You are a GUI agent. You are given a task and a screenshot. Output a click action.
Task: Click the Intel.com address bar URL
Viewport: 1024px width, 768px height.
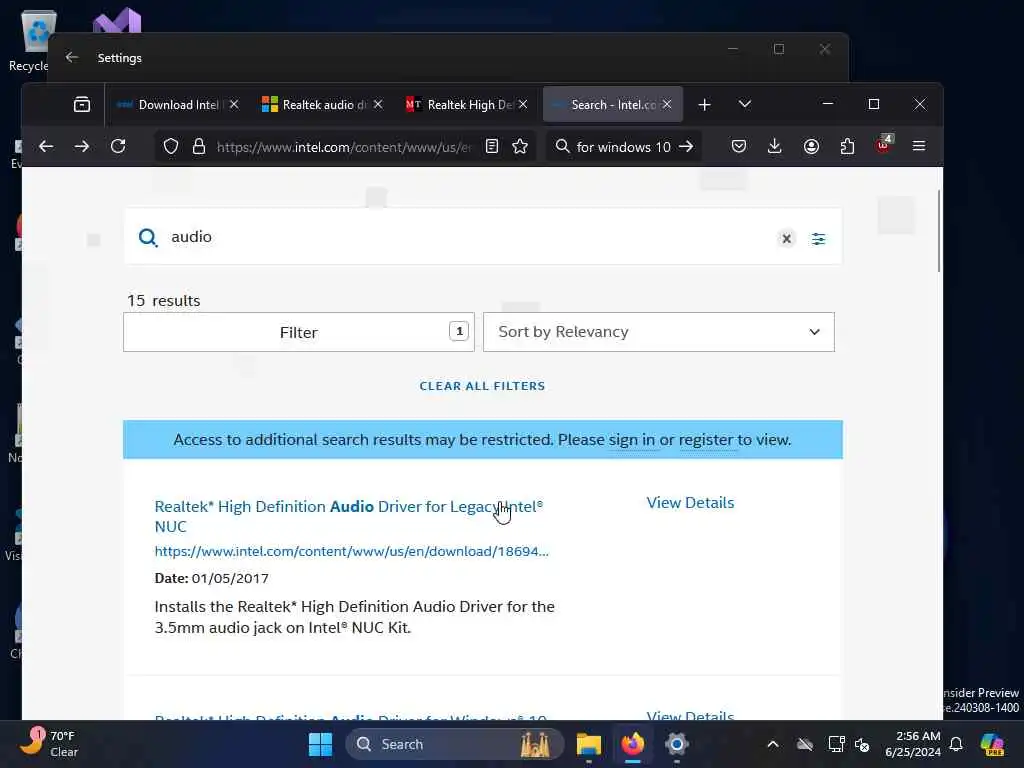pos(344,147)
